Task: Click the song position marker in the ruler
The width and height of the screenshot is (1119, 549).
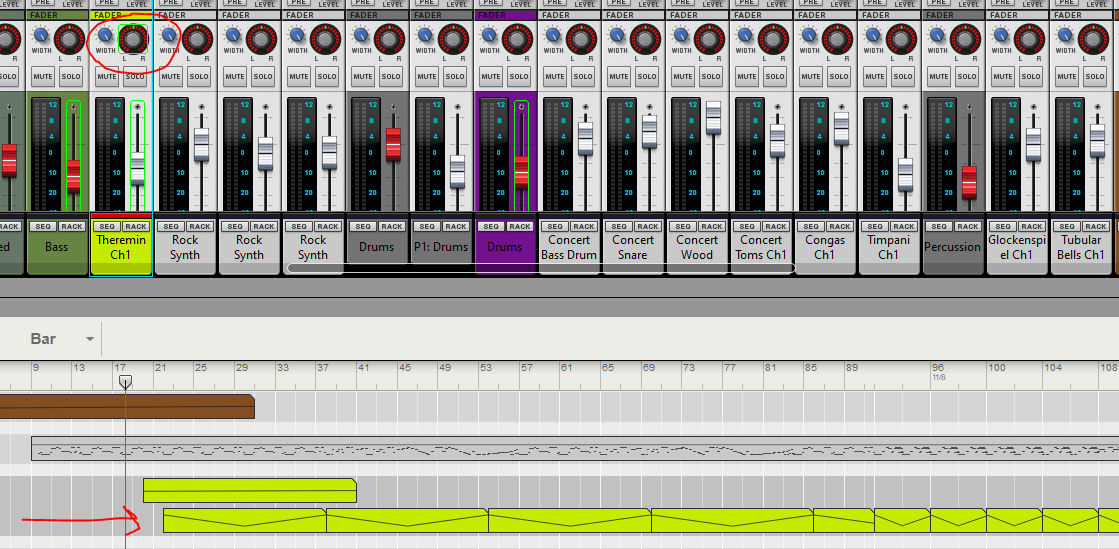Action: (x=125, y=382)
